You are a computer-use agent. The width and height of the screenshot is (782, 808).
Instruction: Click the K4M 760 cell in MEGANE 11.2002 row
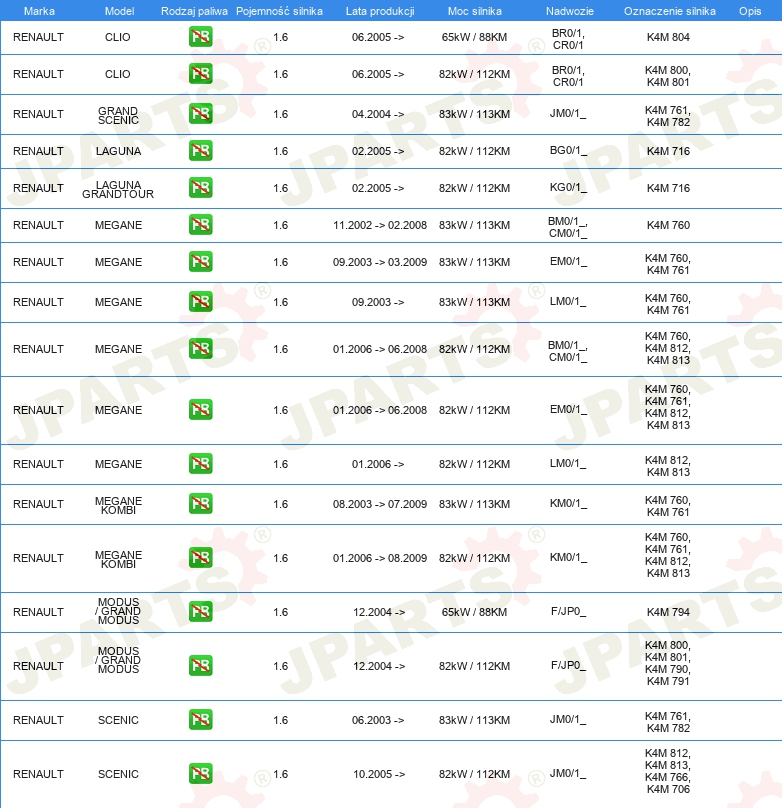(x=668, y=225)
